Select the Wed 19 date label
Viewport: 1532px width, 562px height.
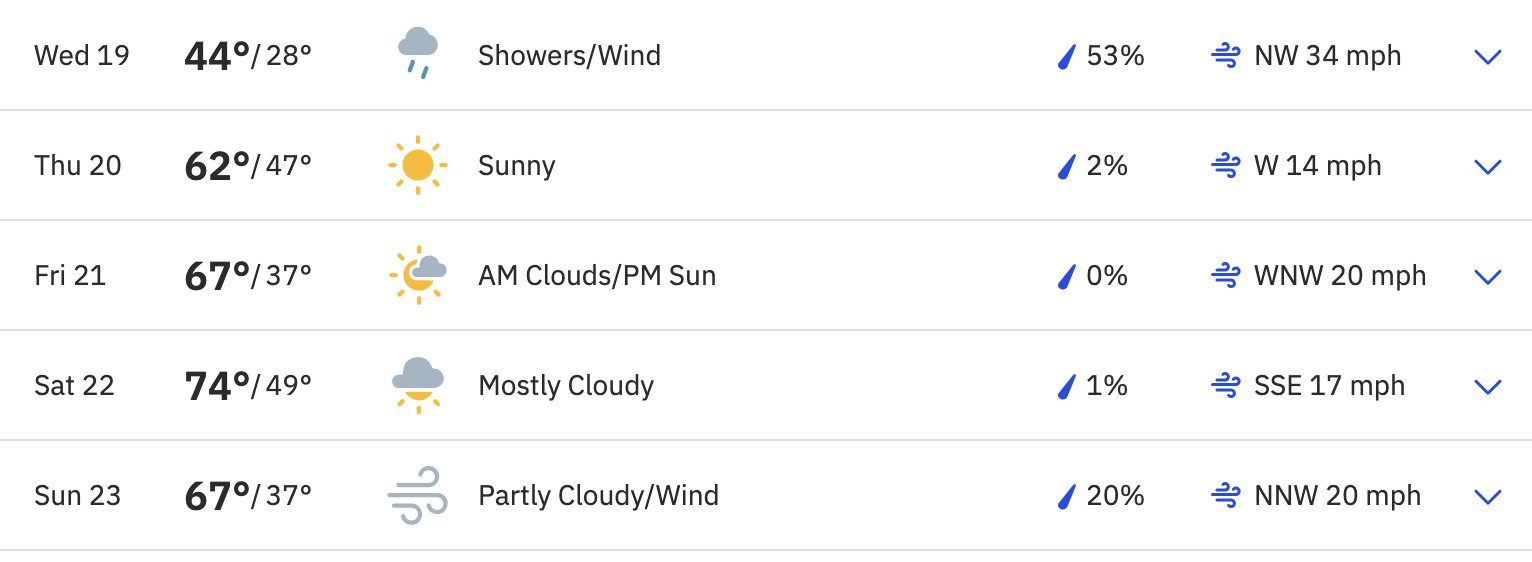tap(82, 55)
